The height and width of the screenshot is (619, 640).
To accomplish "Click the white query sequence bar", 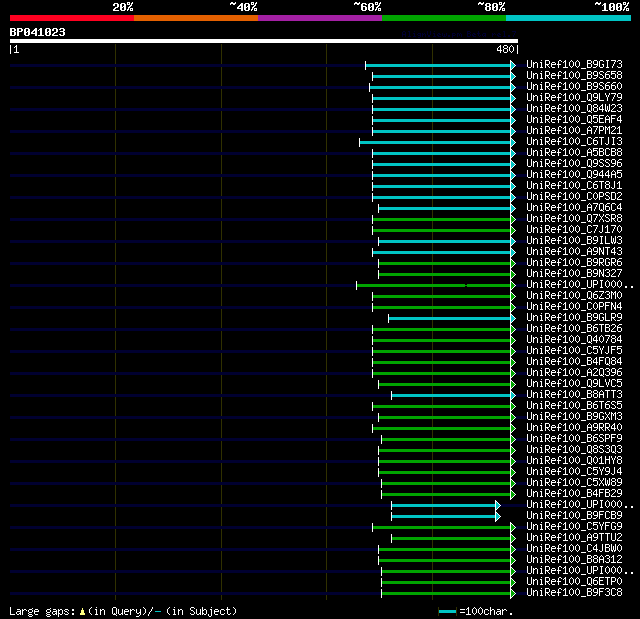I will (264, 41).
